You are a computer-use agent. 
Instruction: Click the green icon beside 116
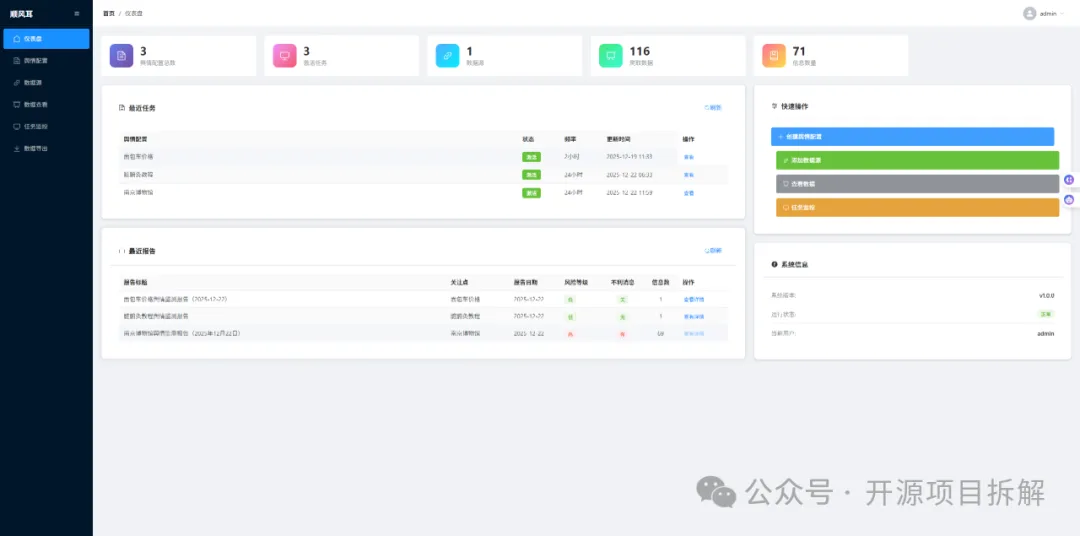coord(611,56)
